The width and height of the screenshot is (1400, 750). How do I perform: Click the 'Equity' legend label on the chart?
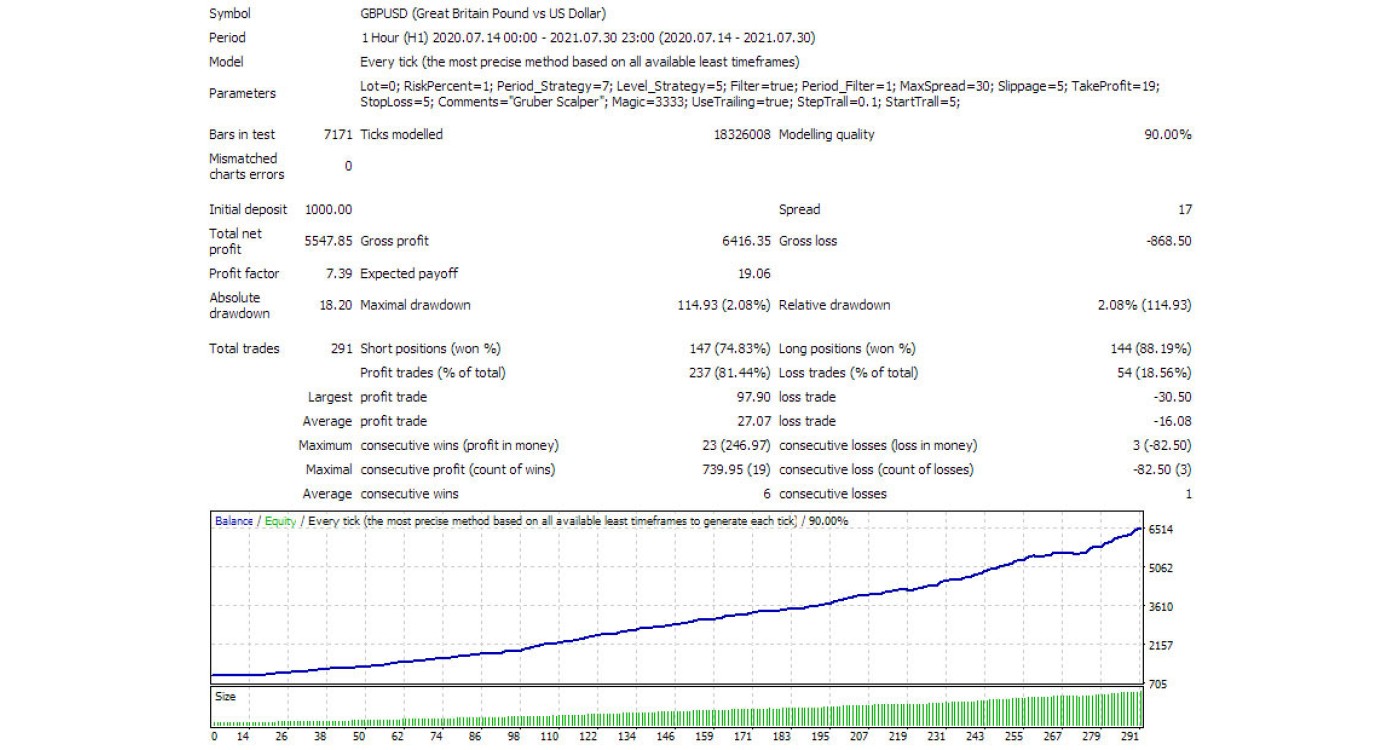280,522
